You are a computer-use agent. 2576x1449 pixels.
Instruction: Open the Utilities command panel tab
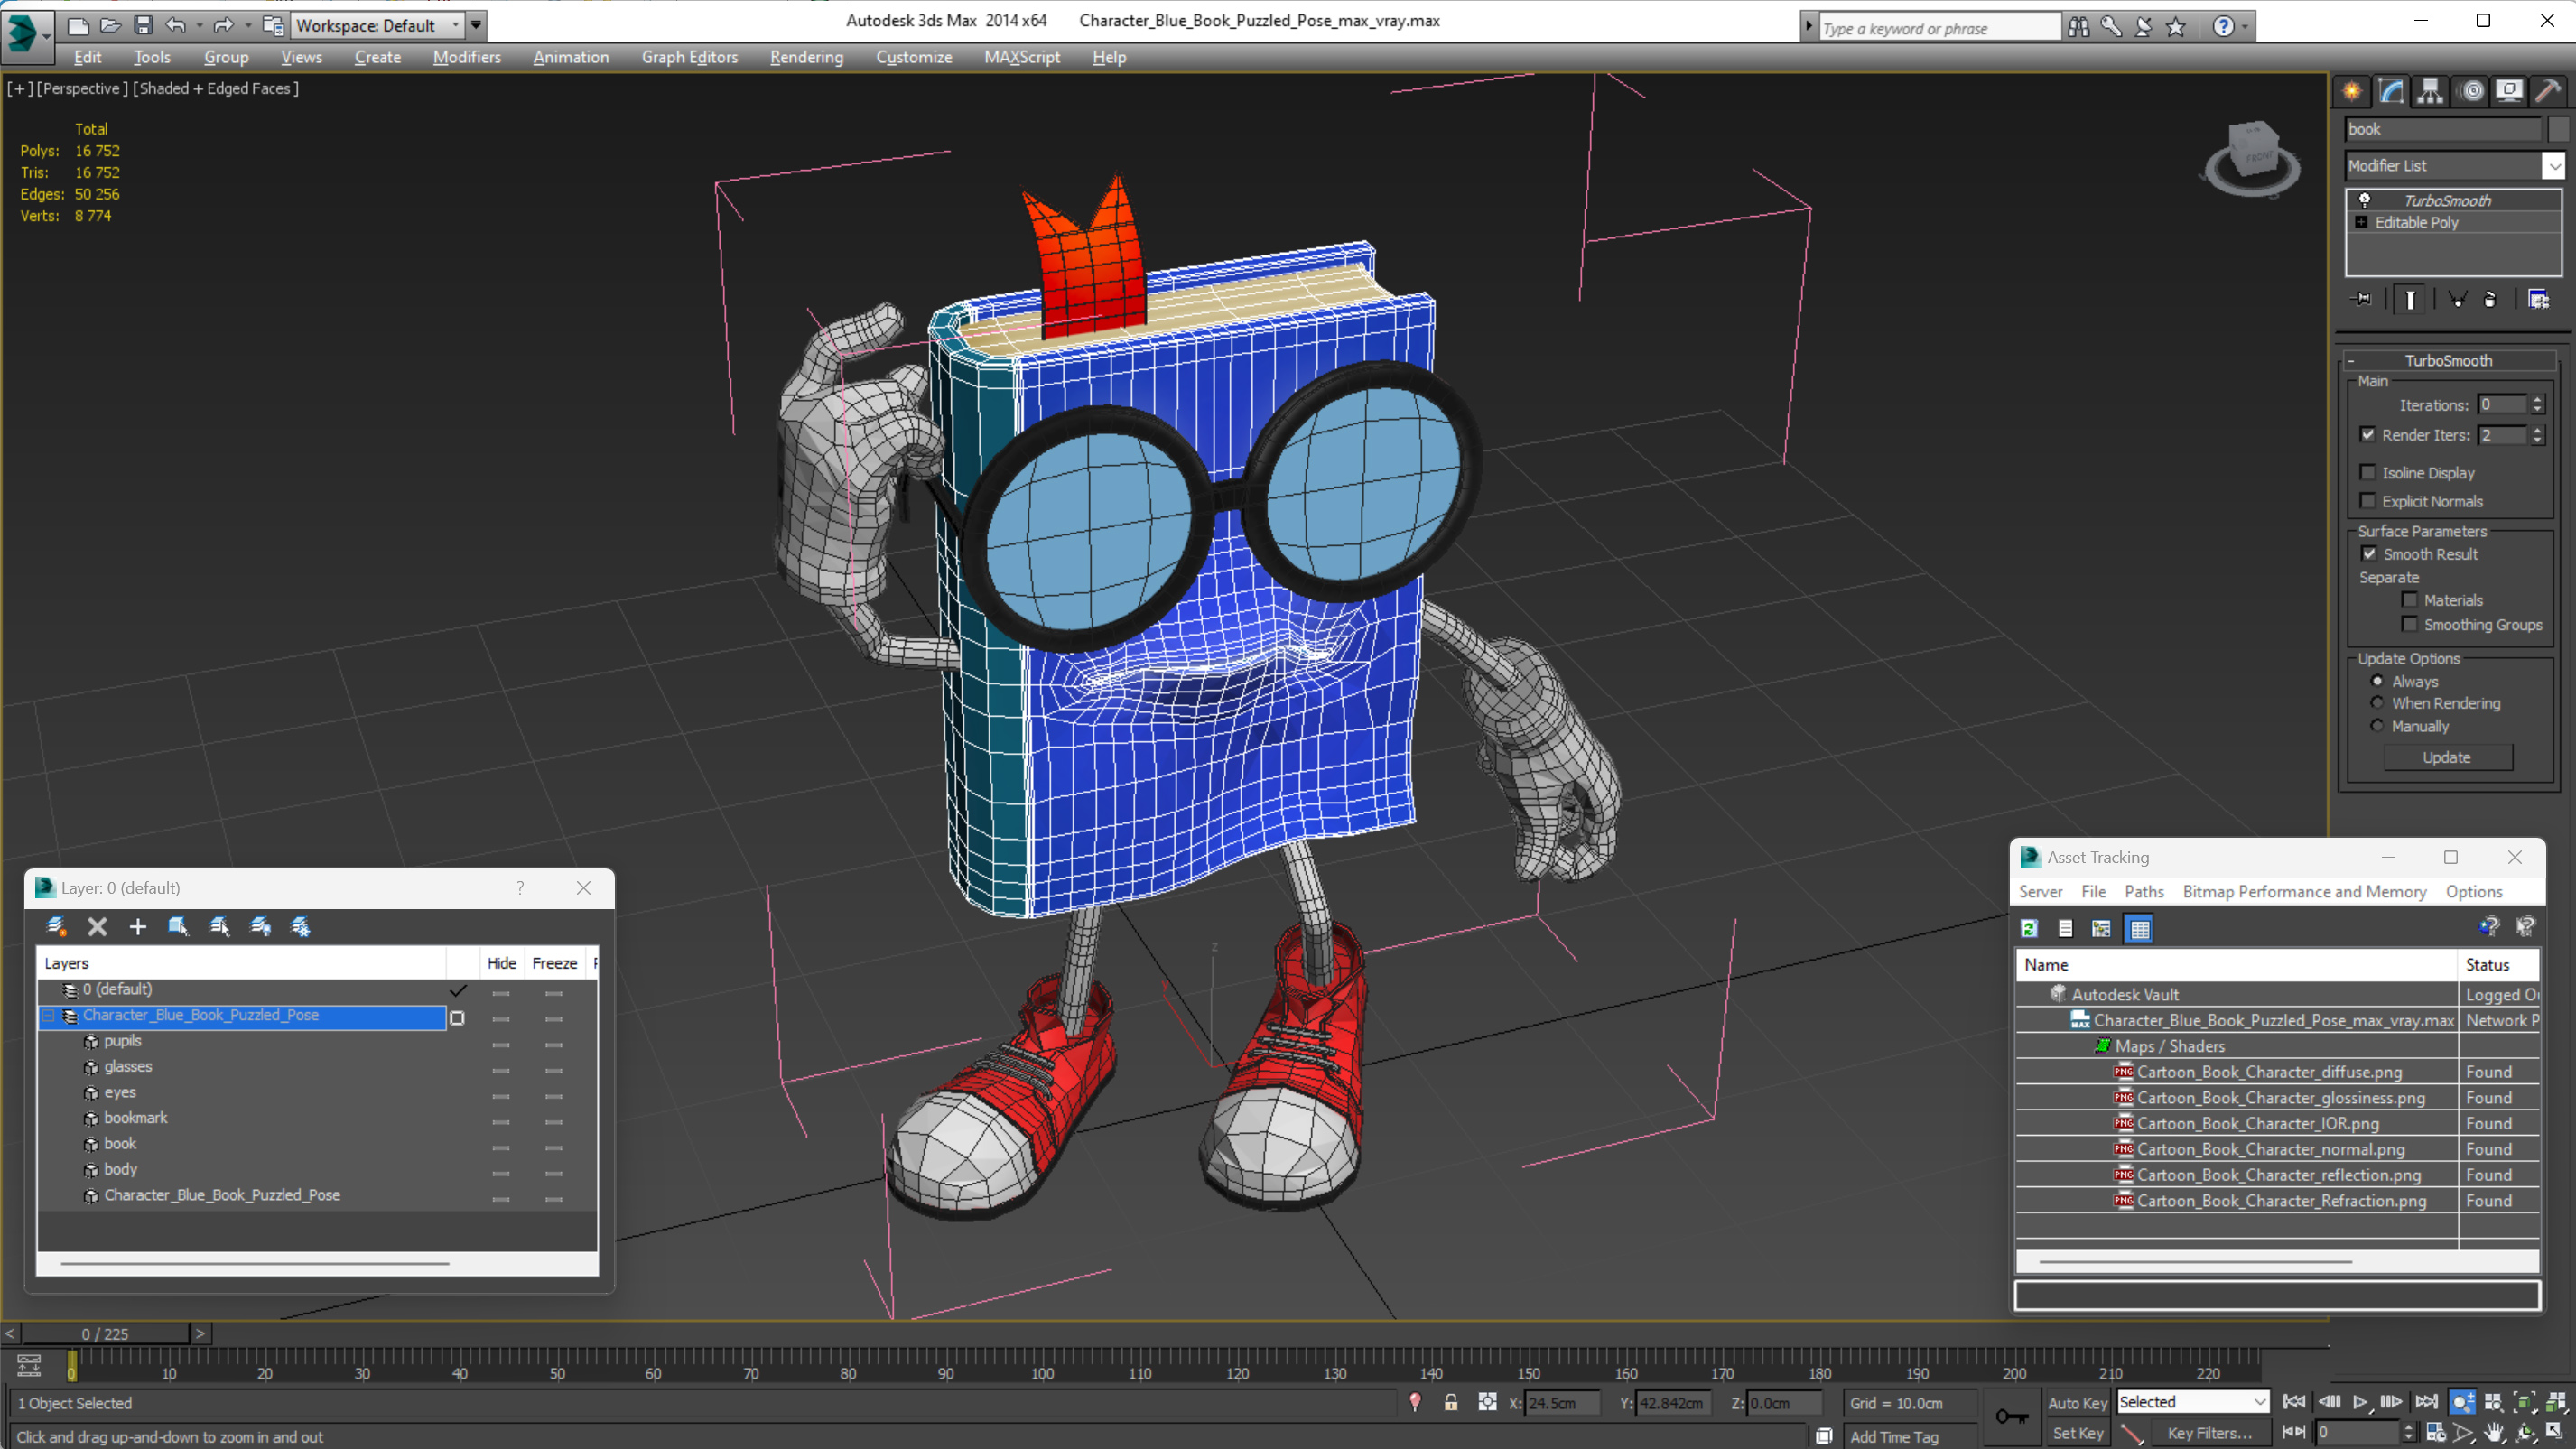coord(2548,91)
